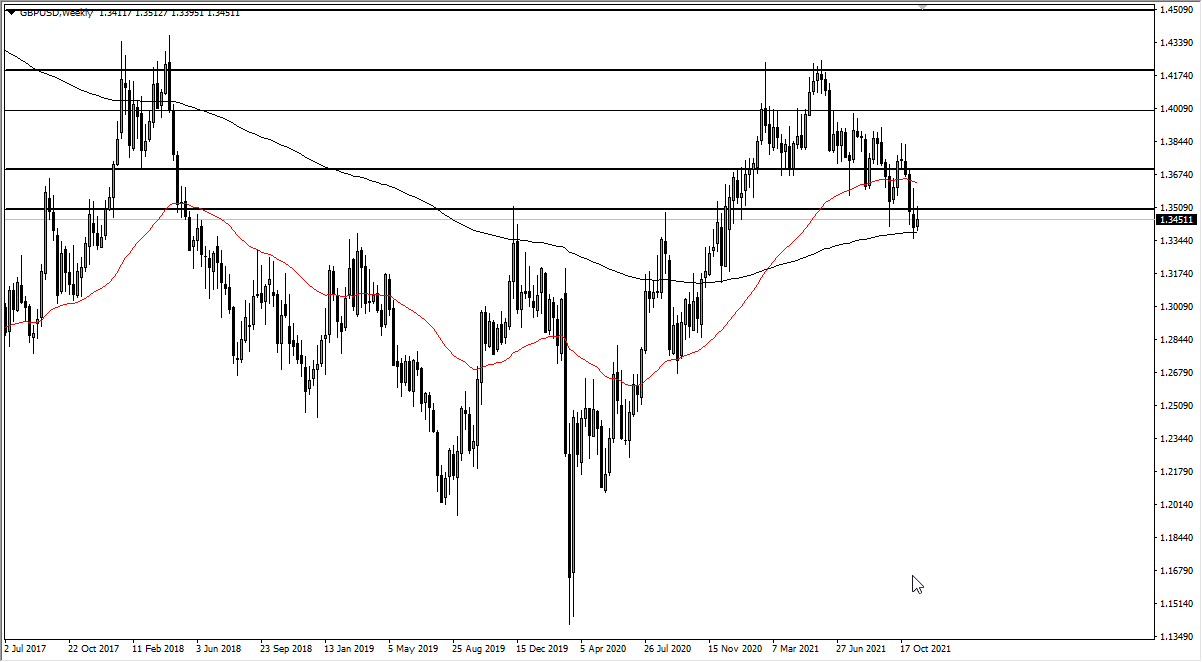Screen dimensions: 1202x662
Task: Click the horizontal resistance line at 1.41740
Action: (x=500, y=70)
